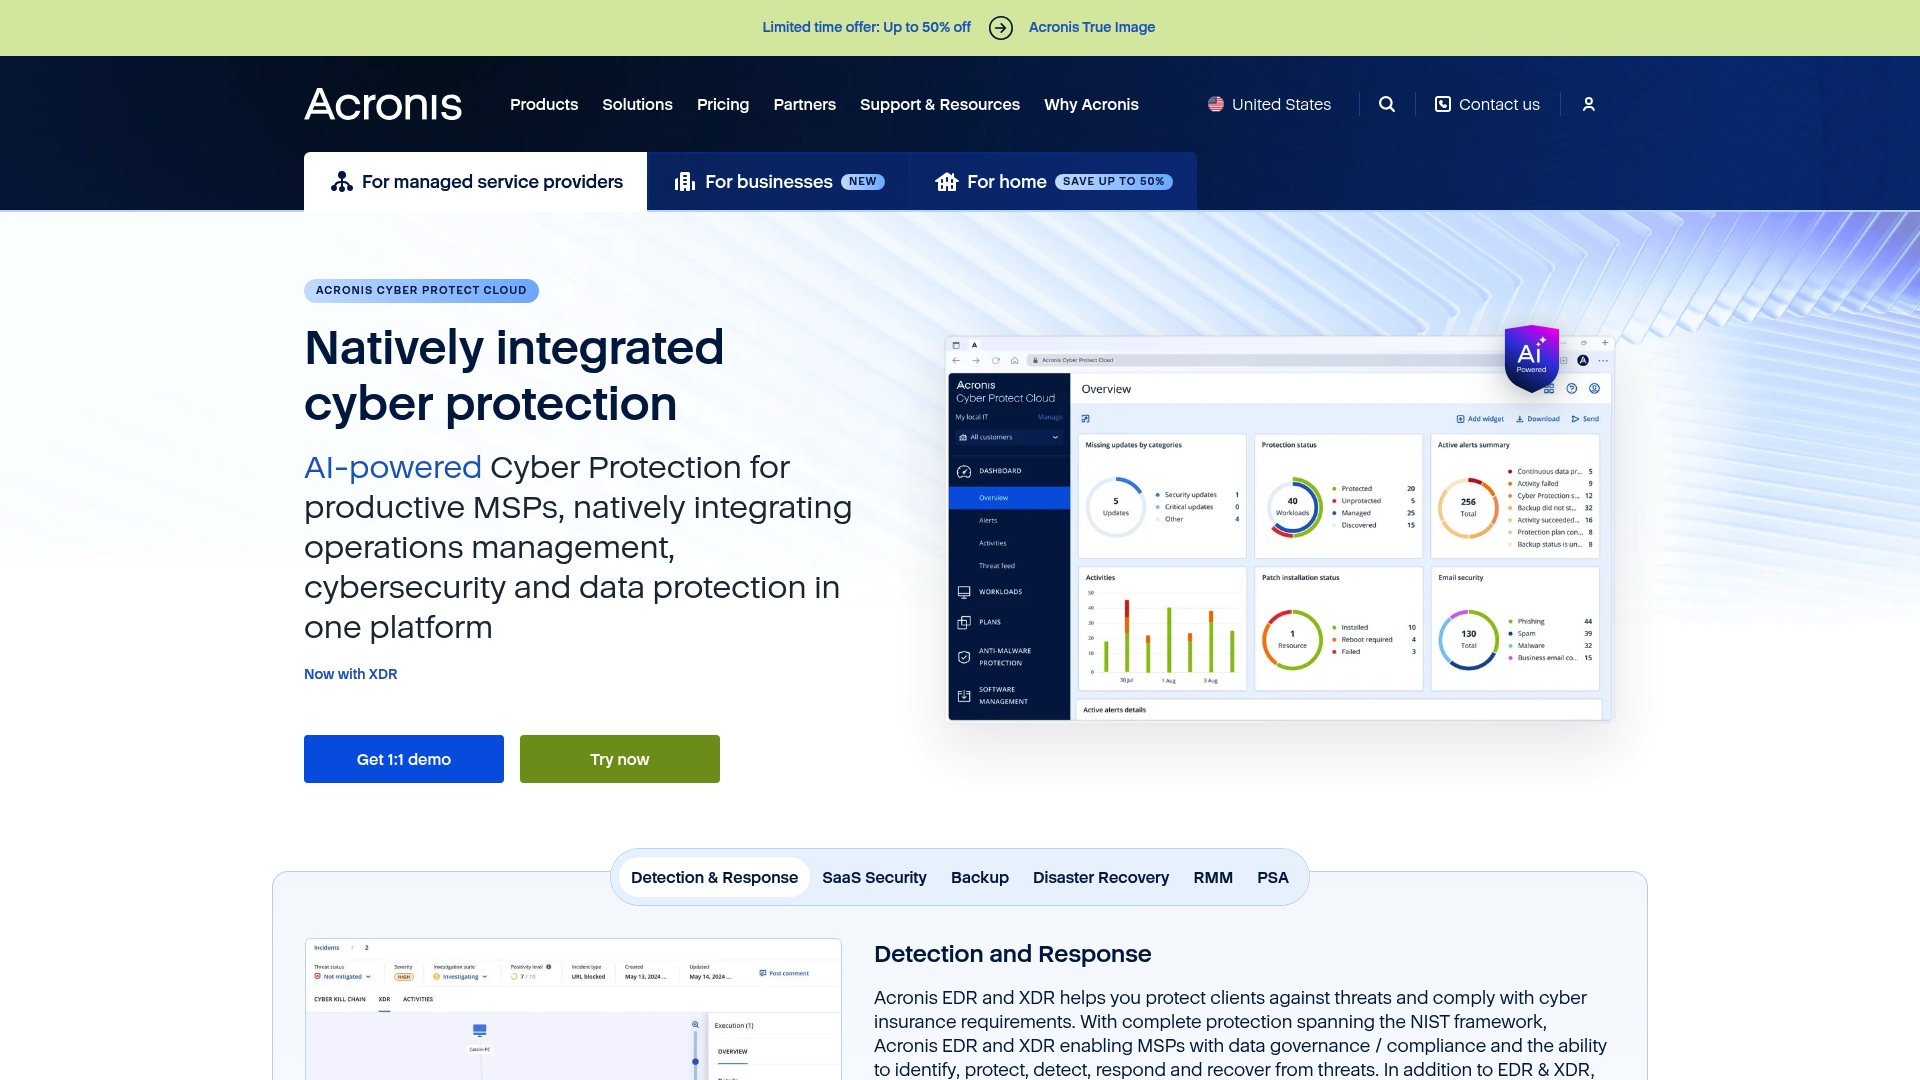Click the Acronis logo

click(382, 104)
